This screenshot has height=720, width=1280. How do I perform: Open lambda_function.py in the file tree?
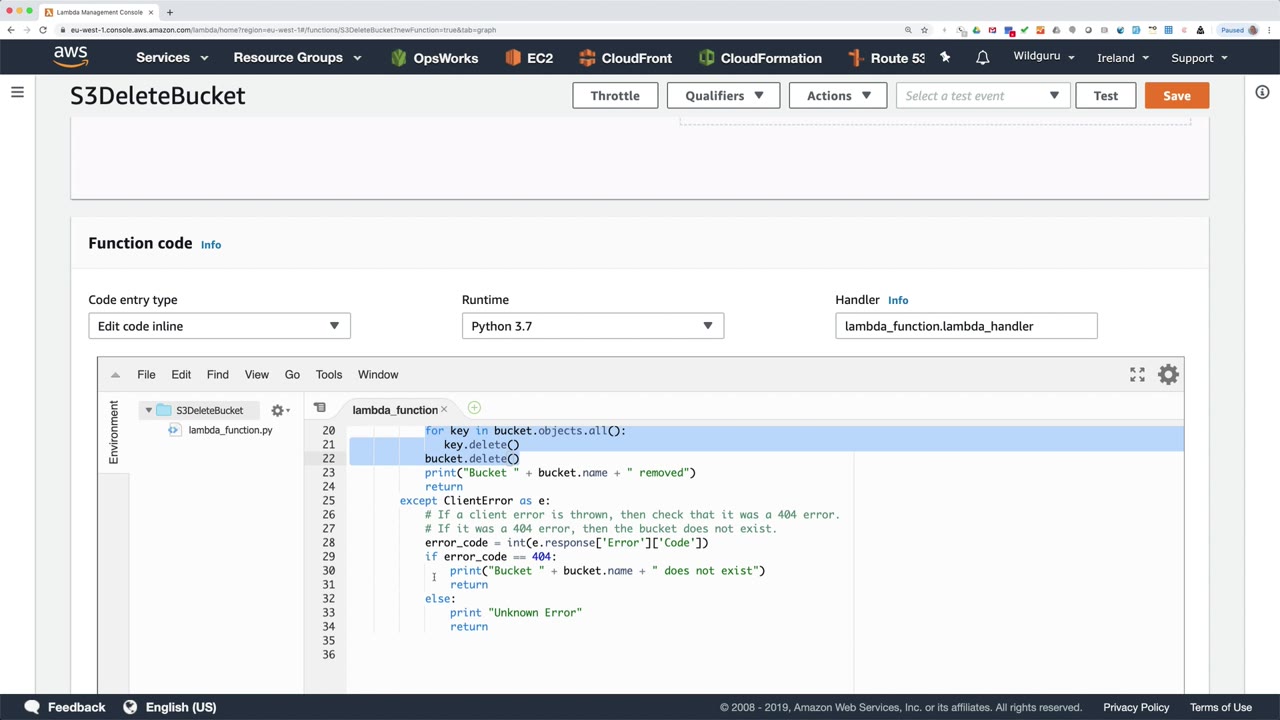point(229,430)
